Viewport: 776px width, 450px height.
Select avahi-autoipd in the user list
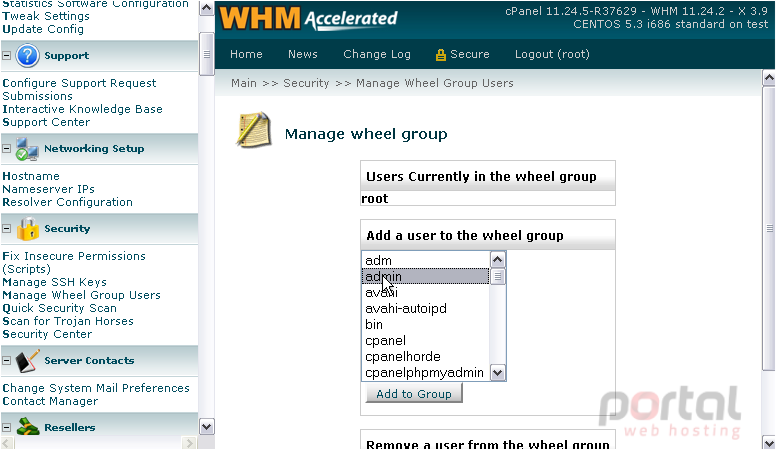tap(425, 308)
